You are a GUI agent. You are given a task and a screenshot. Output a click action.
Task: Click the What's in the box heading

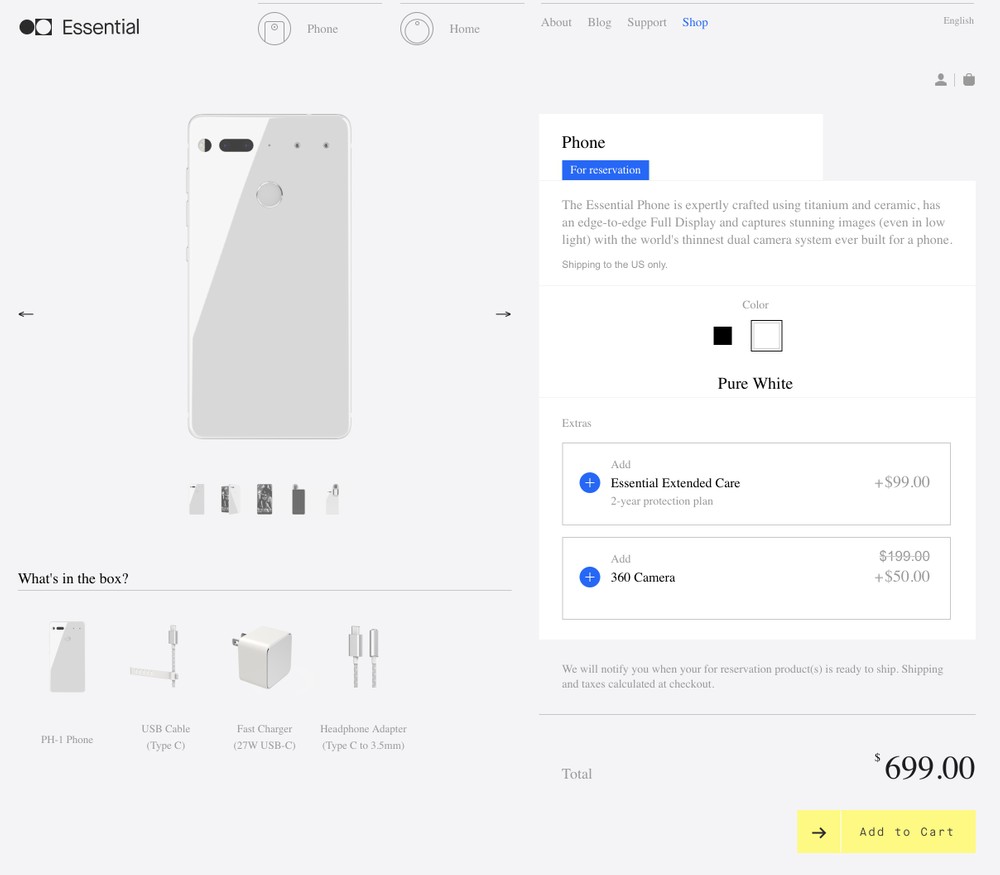(73, 578)
